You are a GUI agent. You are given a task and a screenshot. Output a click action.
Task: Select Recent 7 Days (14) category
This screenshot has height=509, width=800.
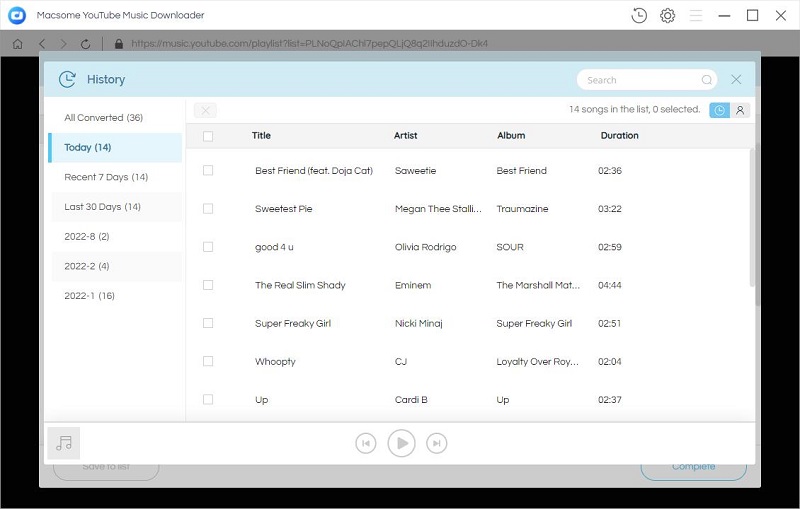pos(116,177)
